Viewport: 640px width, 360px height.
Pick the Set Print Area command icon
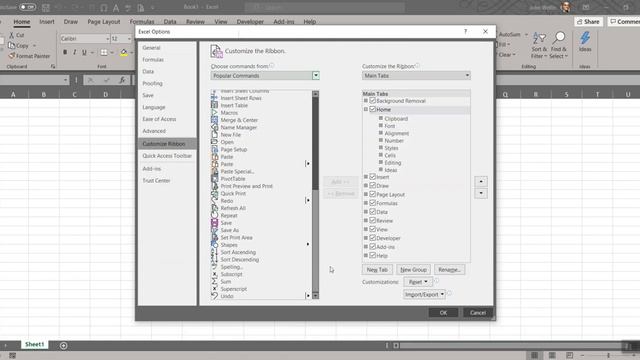tap(214, 237)
